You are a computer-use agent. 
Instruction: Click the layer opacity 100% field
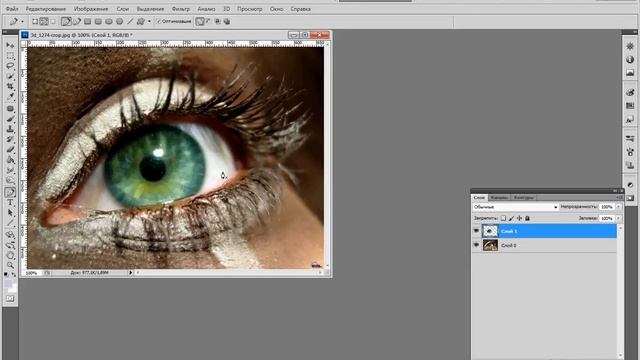pos(607,207)
